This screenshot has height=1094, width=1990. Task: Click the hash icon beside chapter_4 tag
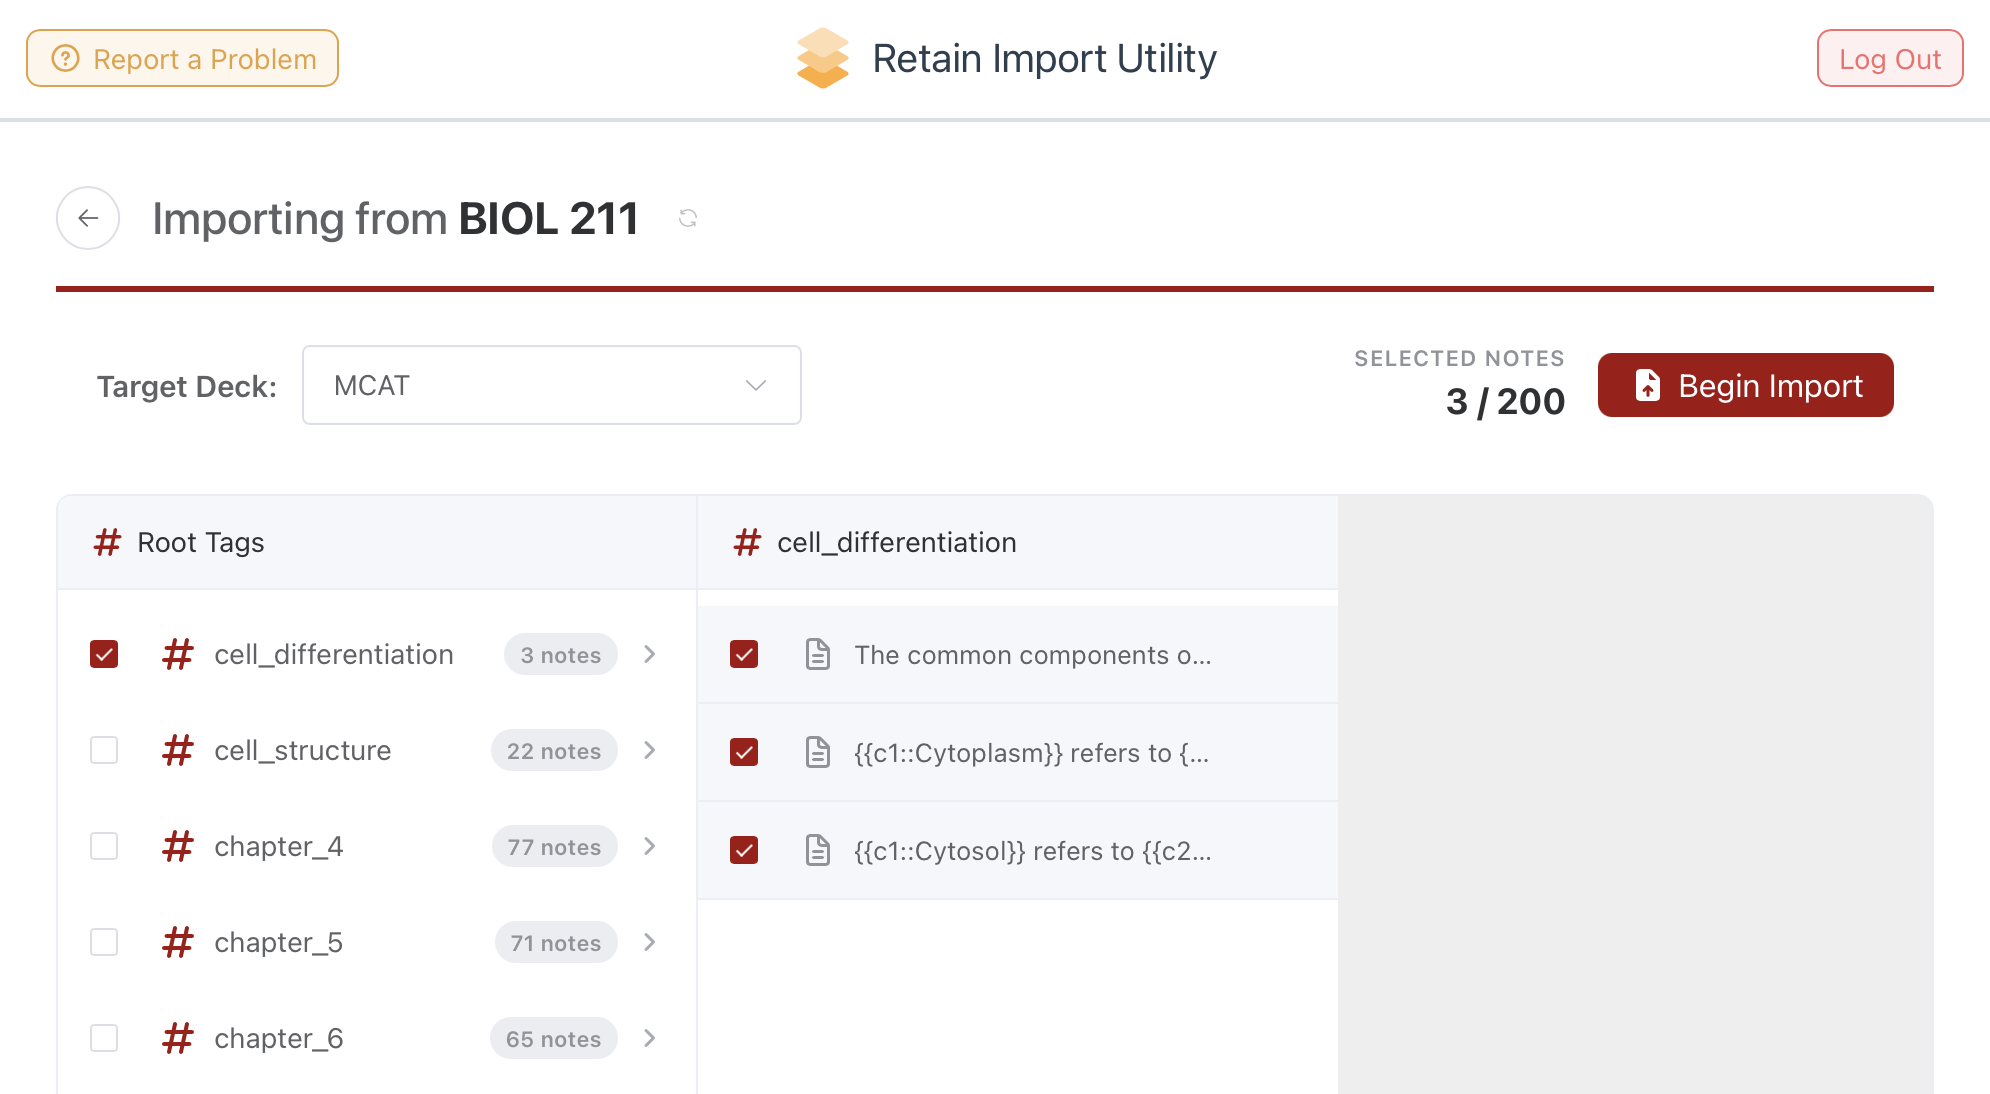pos(178,846)
